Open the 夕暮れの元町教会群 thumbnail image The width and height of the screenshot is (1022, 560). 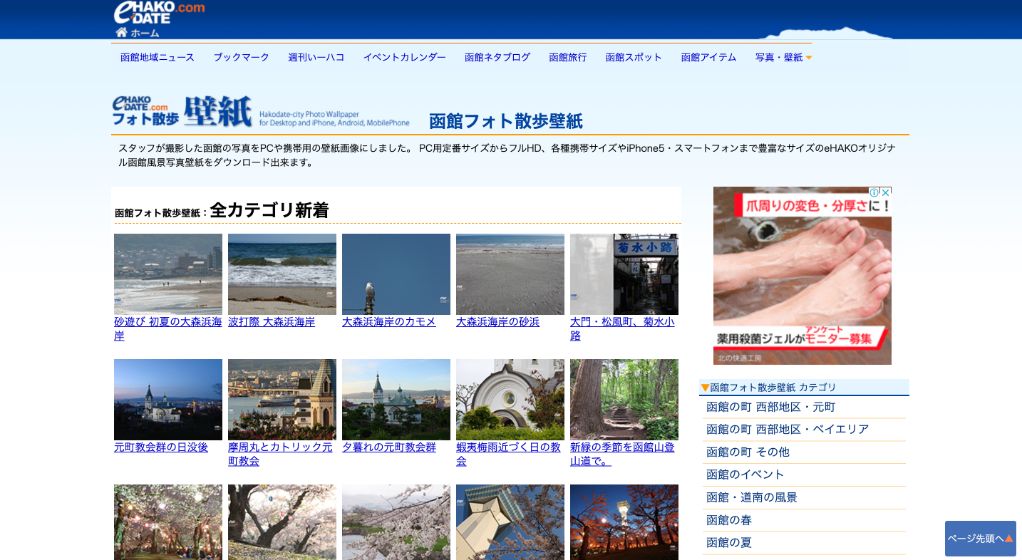[x=396, y=399]
